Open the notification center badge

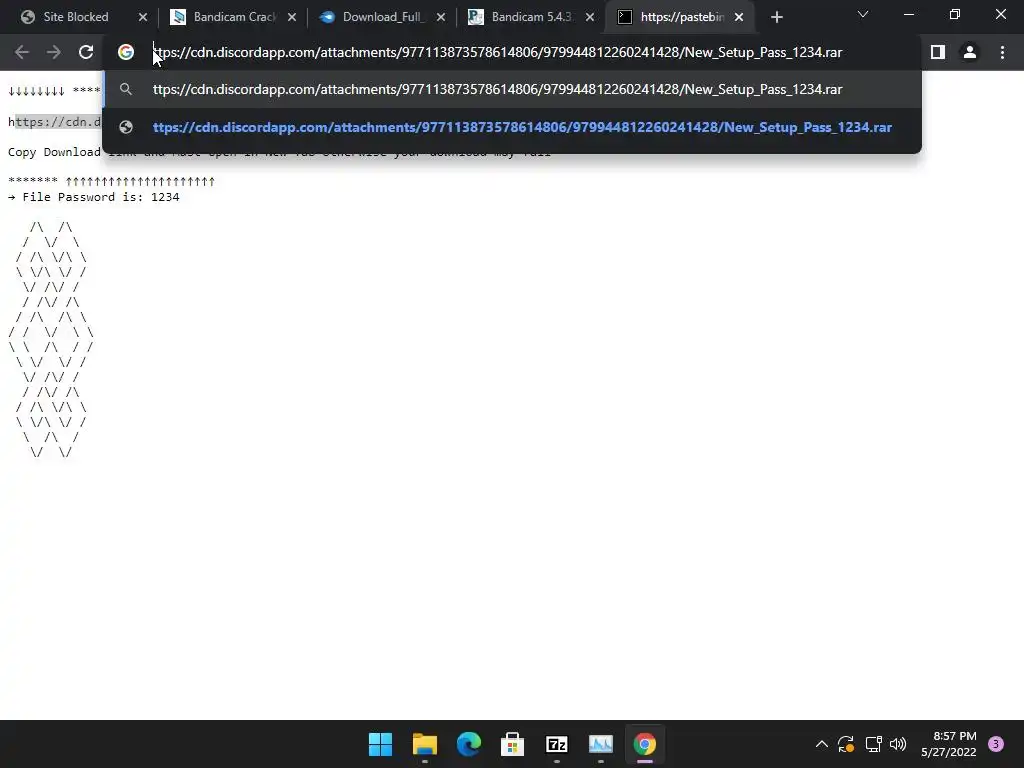[x=996, y=744]
